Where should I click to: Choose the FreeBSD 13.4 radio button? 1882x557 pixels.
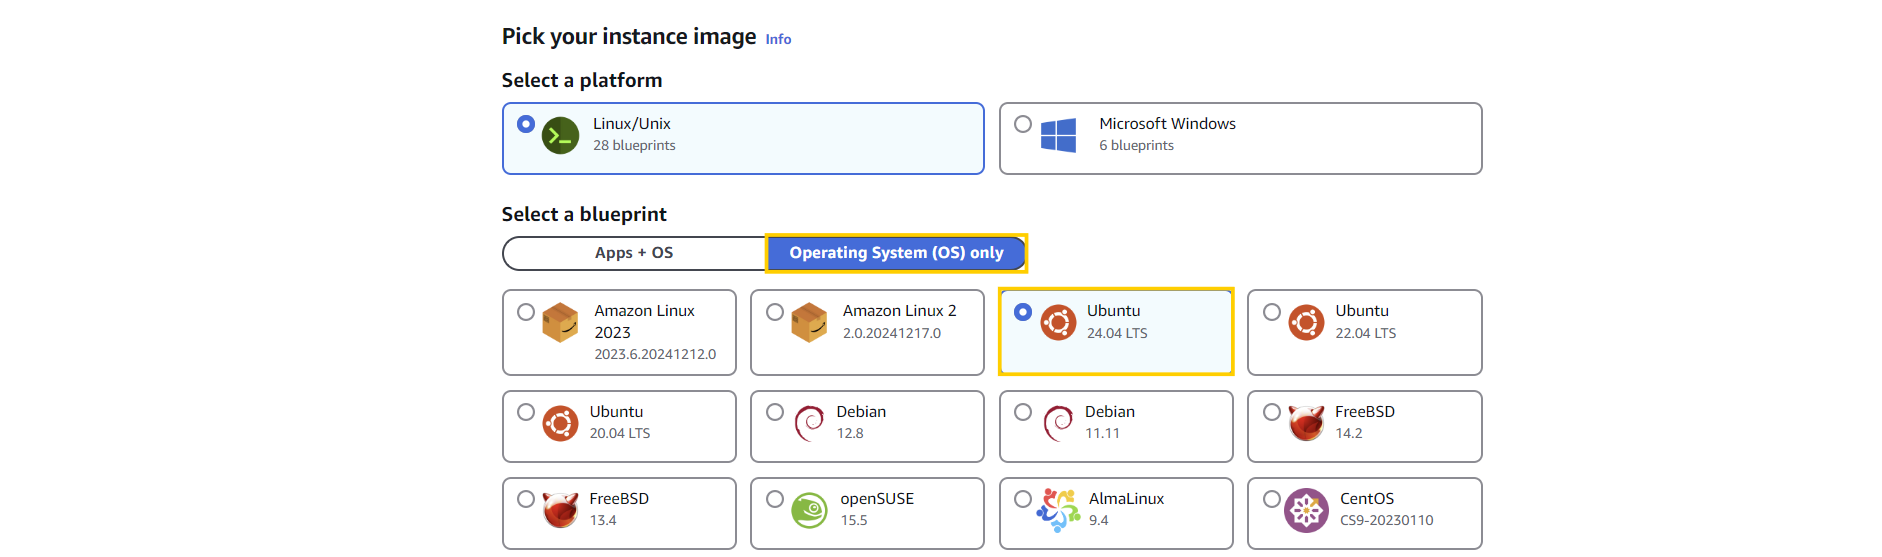[526, 499]
